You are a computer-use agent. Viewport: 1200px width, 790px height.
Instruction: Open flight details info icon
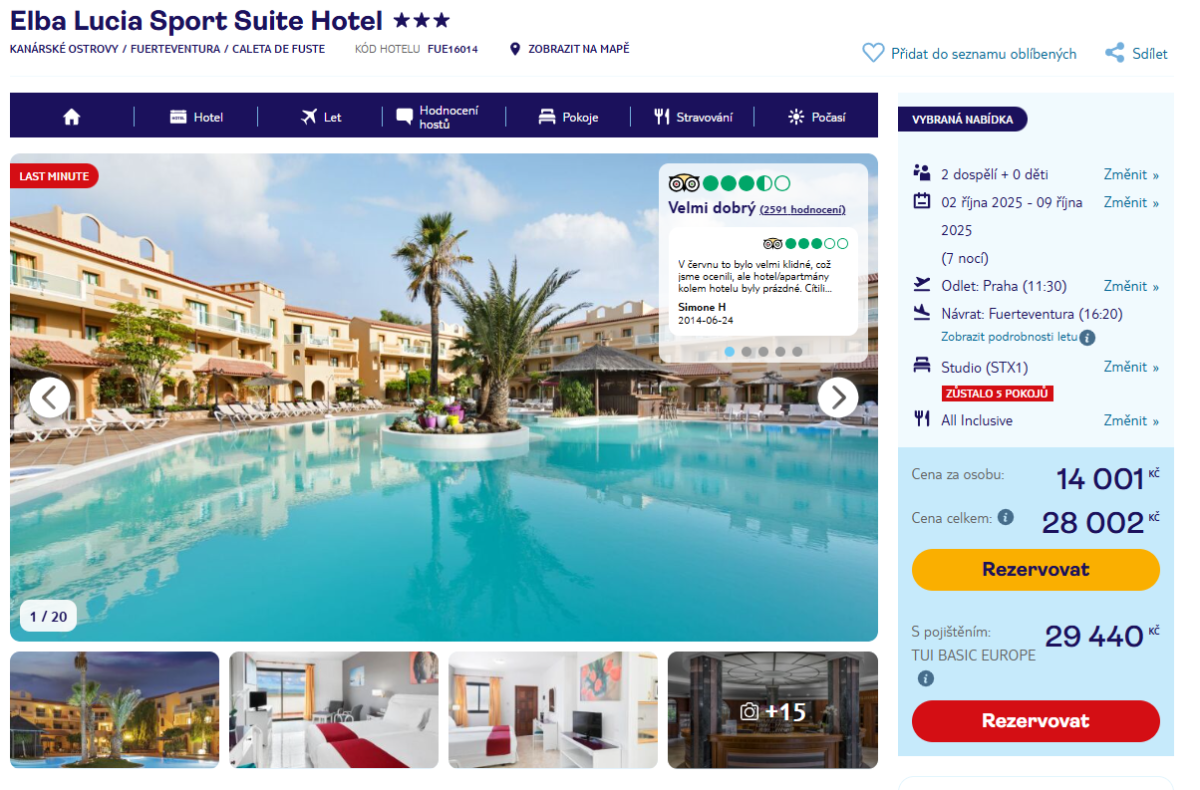coord(1088,338)
